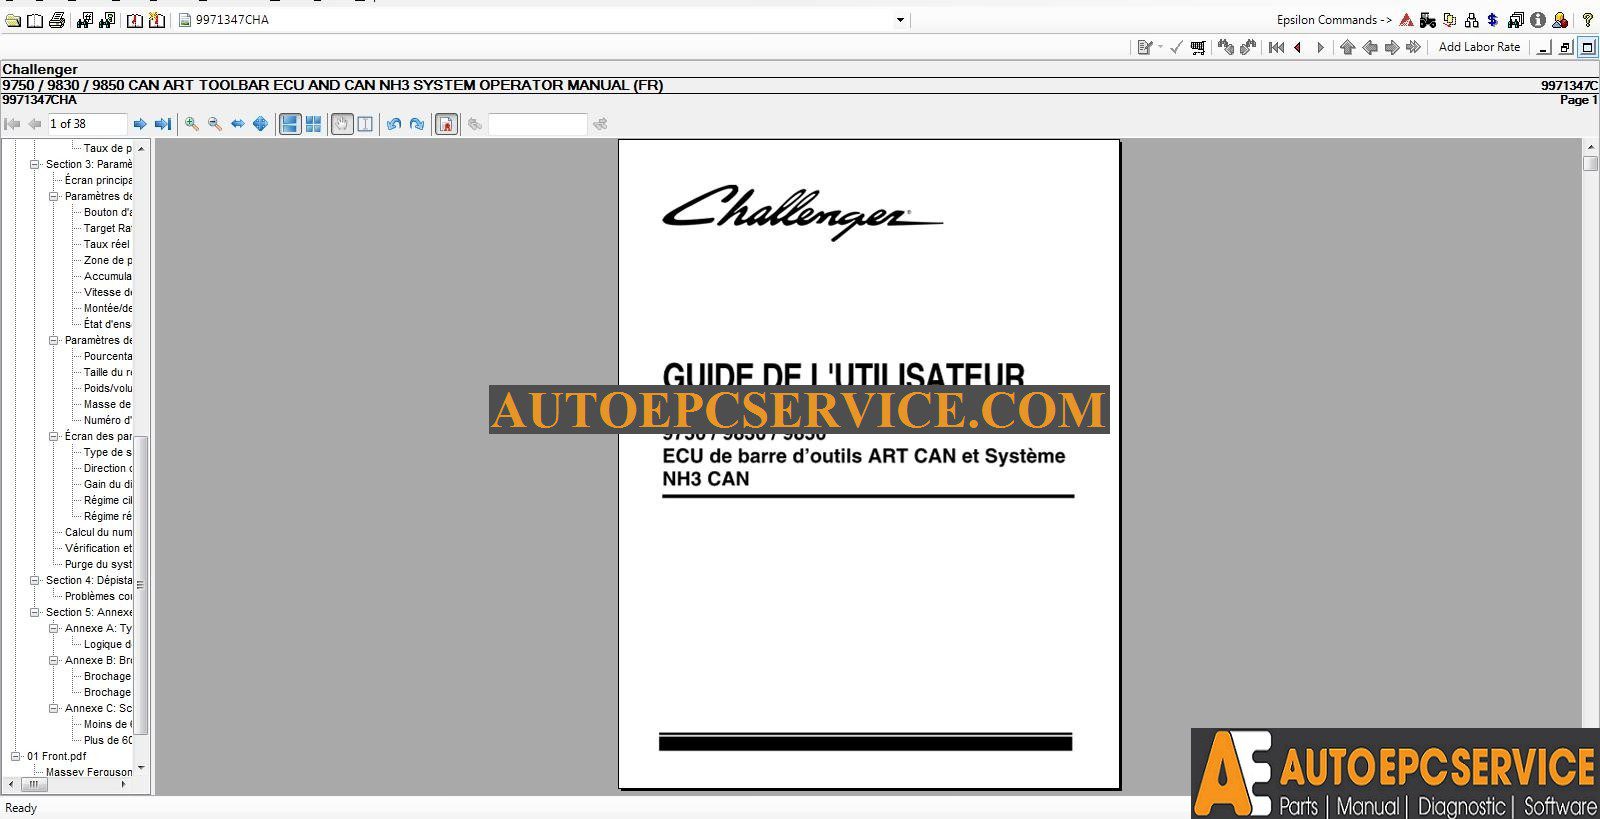
Task: Click the open book icon
Action: click(35, 20)
